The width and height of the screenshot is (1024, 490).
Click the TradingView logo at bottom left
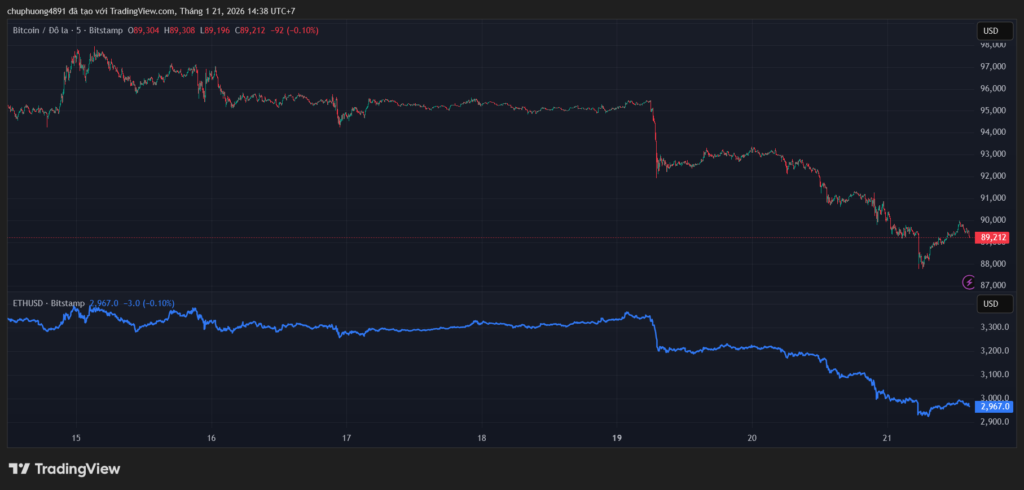pos(64,468)
